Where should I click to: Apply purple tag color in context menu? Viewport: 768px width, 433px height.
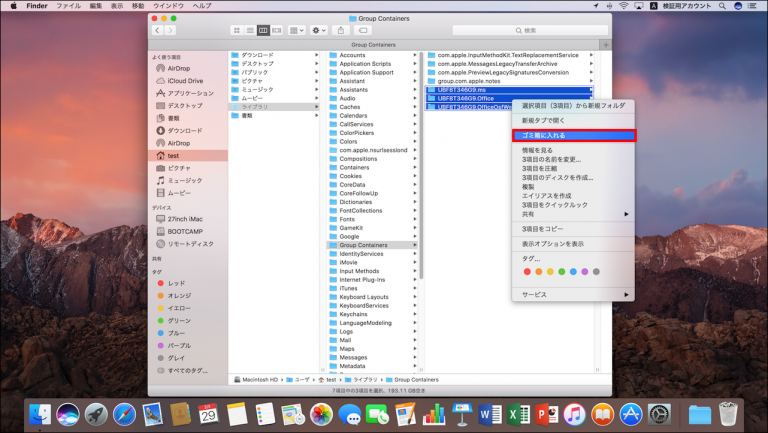coord(585,272)
